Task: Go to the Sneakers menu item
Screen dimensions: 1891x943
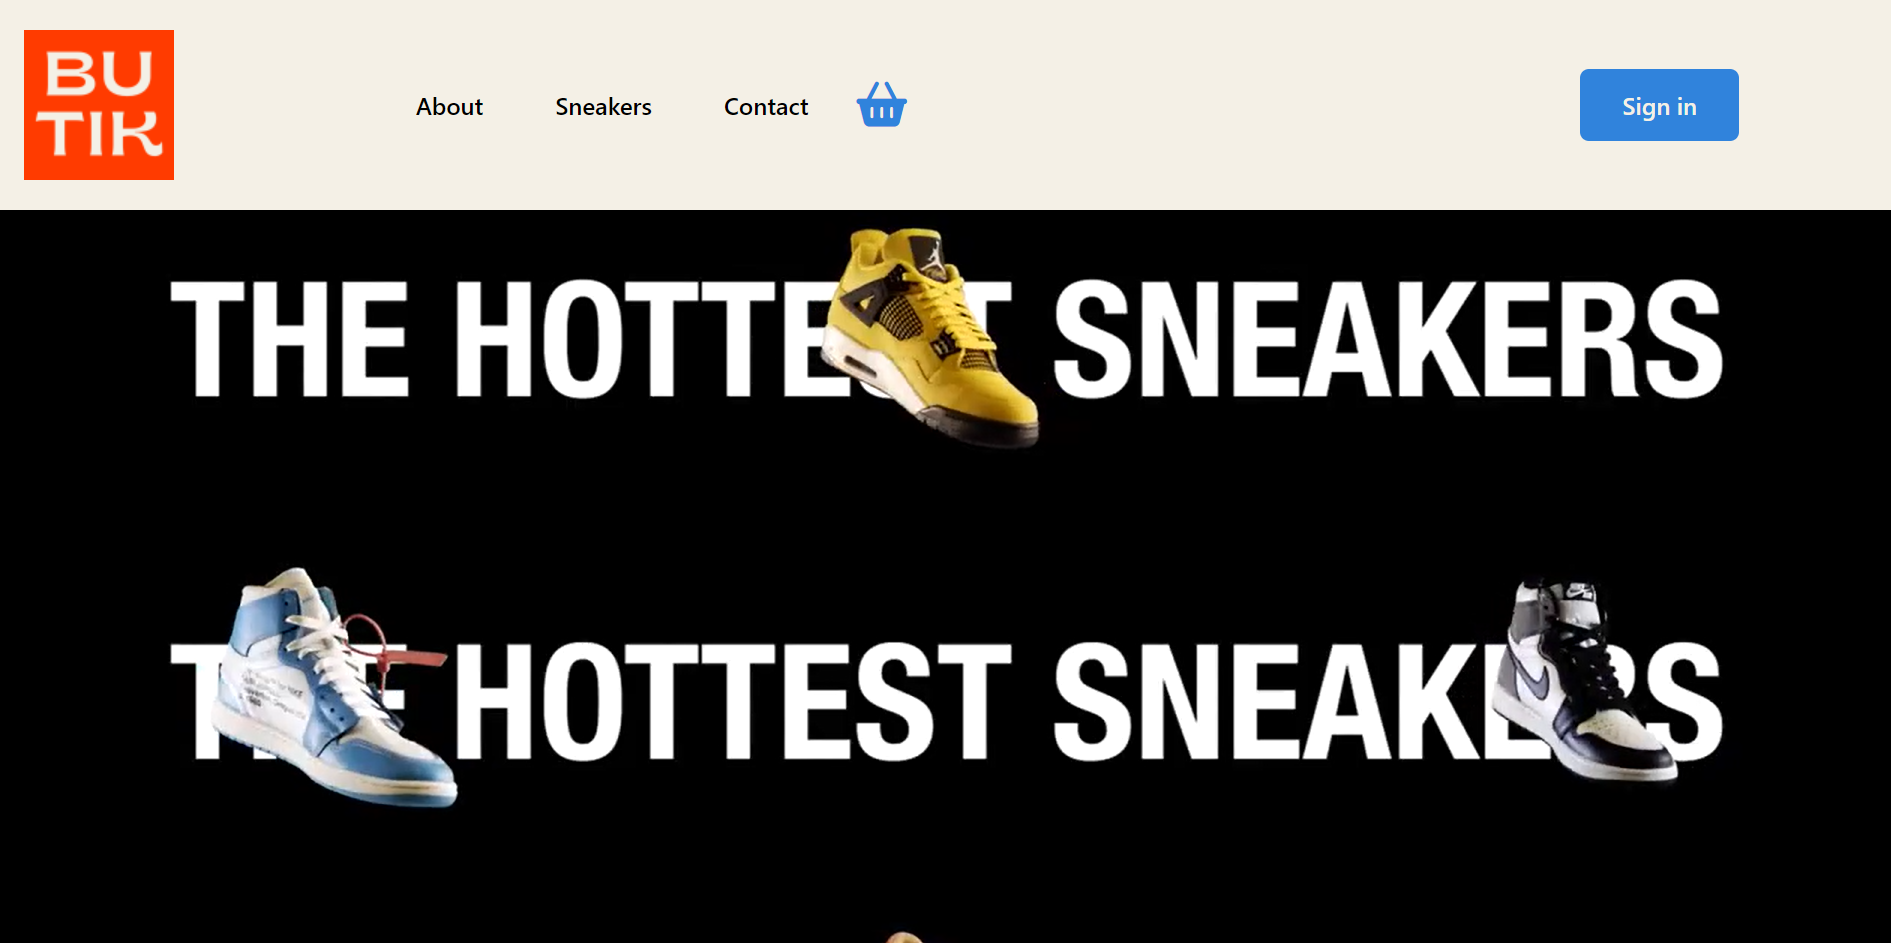Action: pyautogui.click(x=603, y=107)
